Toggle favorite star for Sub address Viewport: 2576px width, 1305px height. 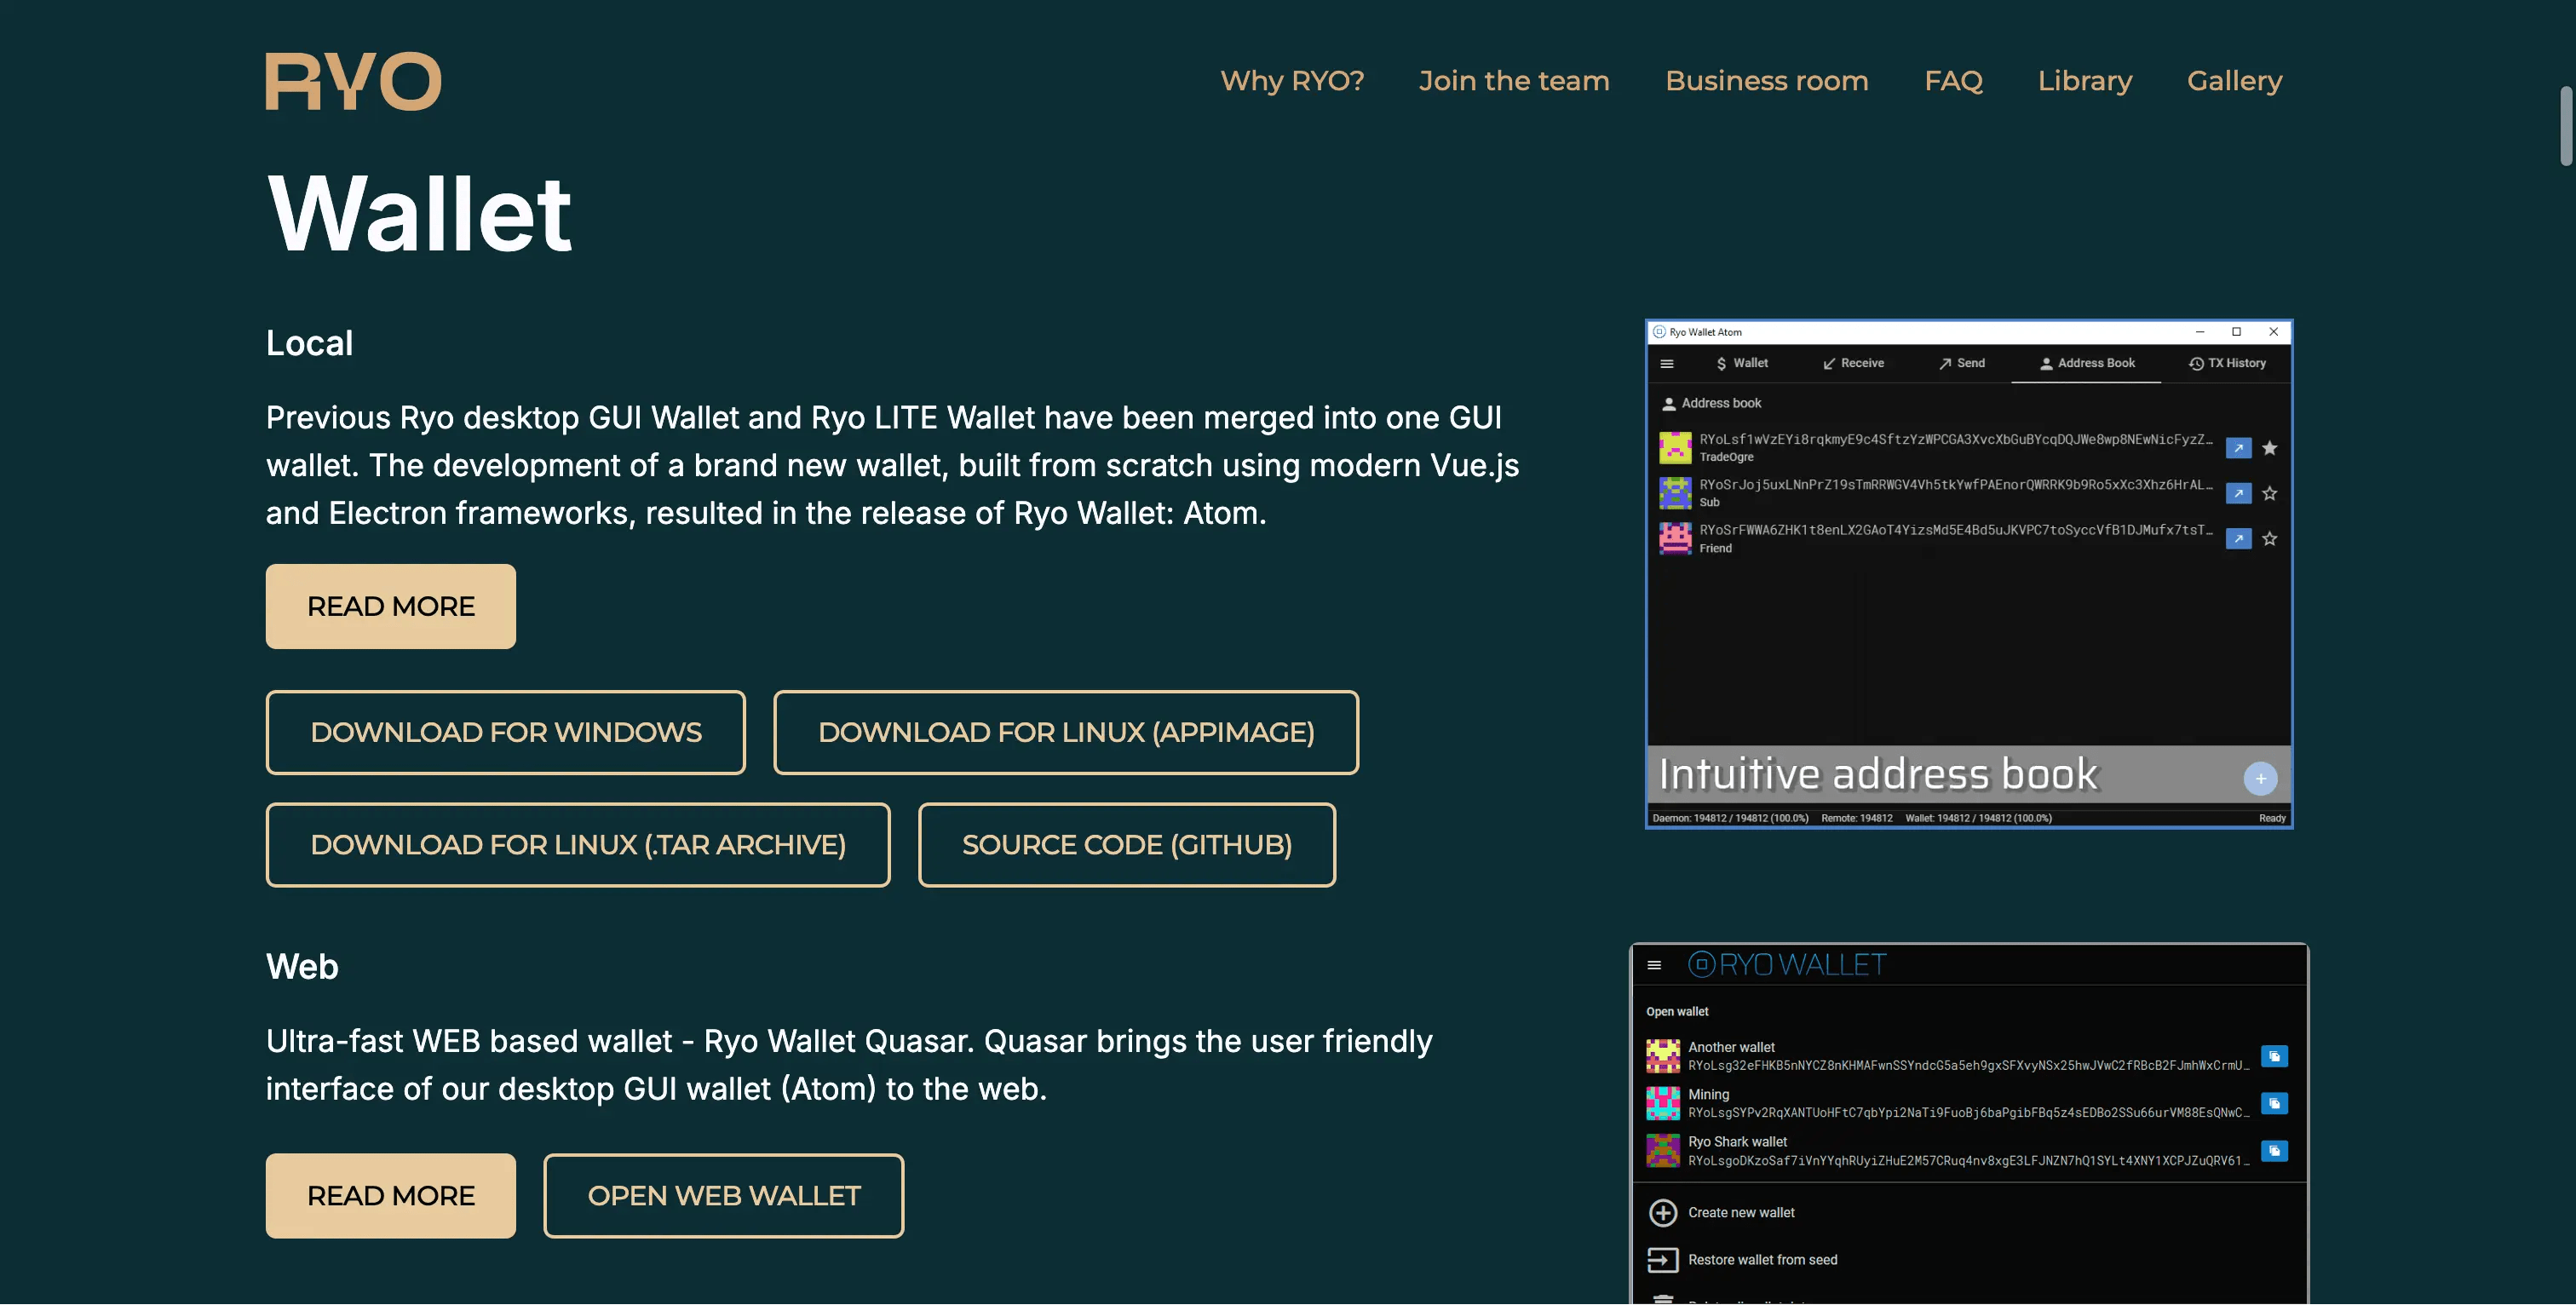pyautogui.click(x=2270, y=493)
